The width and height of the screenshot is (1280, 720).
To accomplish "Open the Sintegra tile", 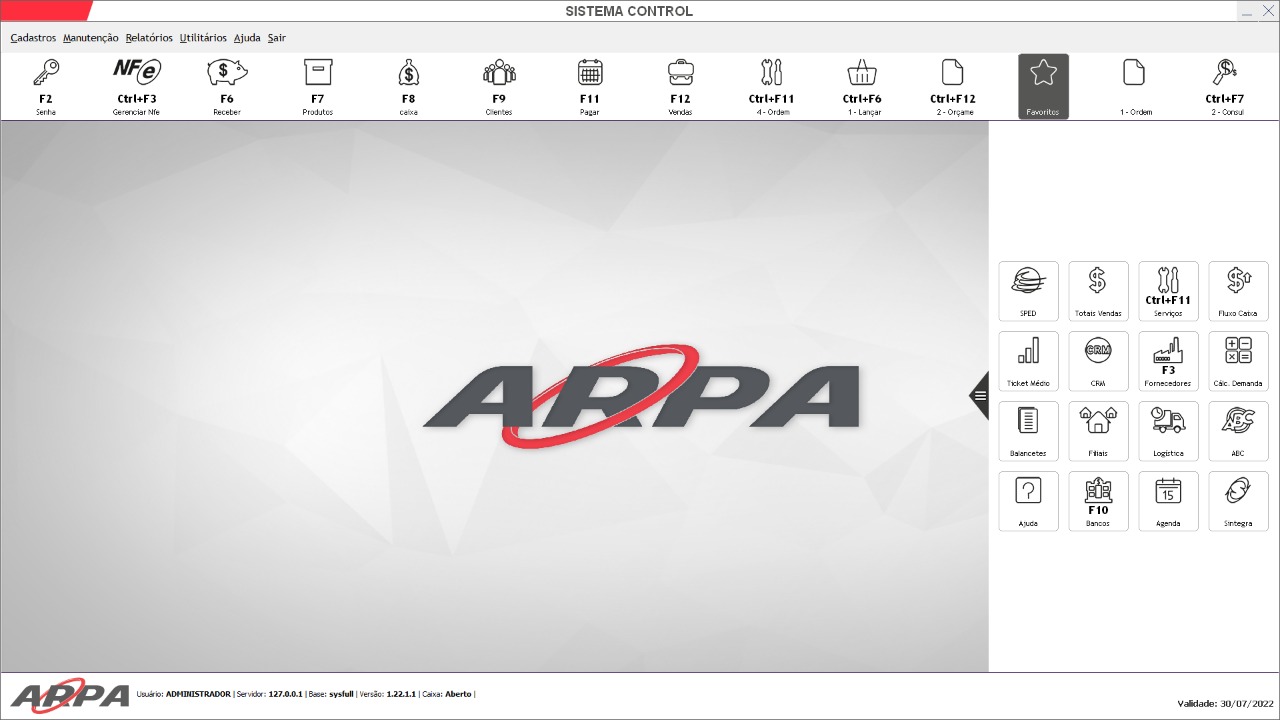I will 1238,502.
